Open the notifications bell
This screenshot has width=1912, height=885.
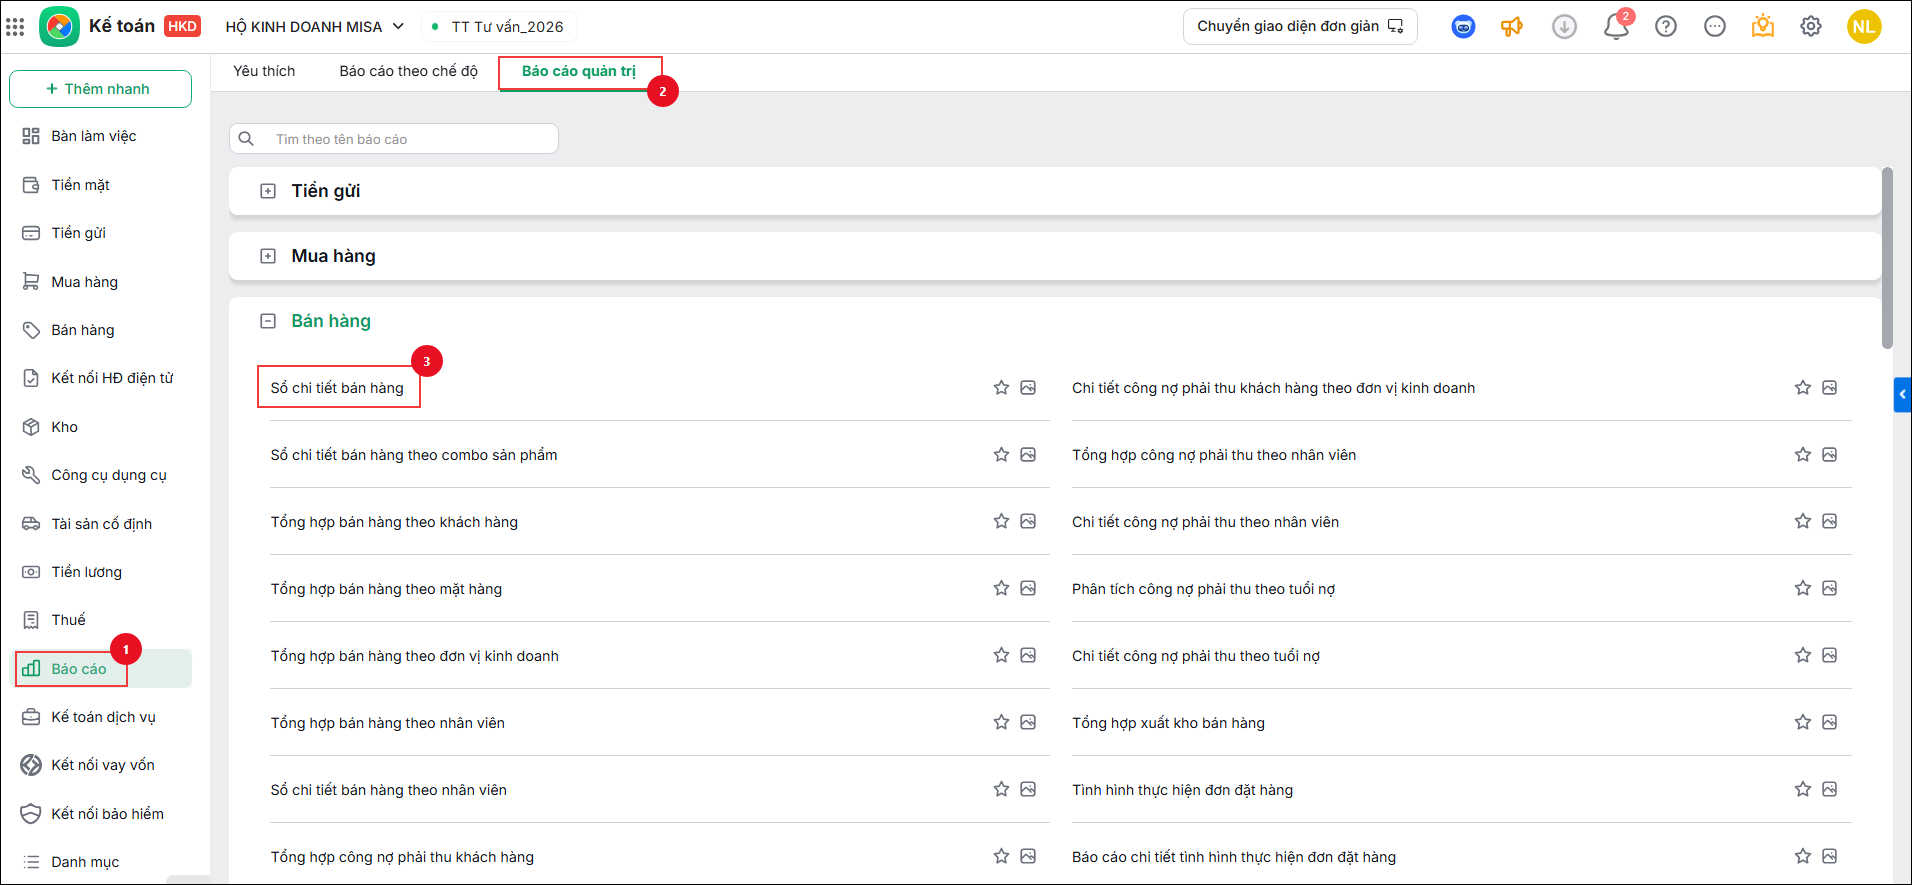tap(1616, 26)
